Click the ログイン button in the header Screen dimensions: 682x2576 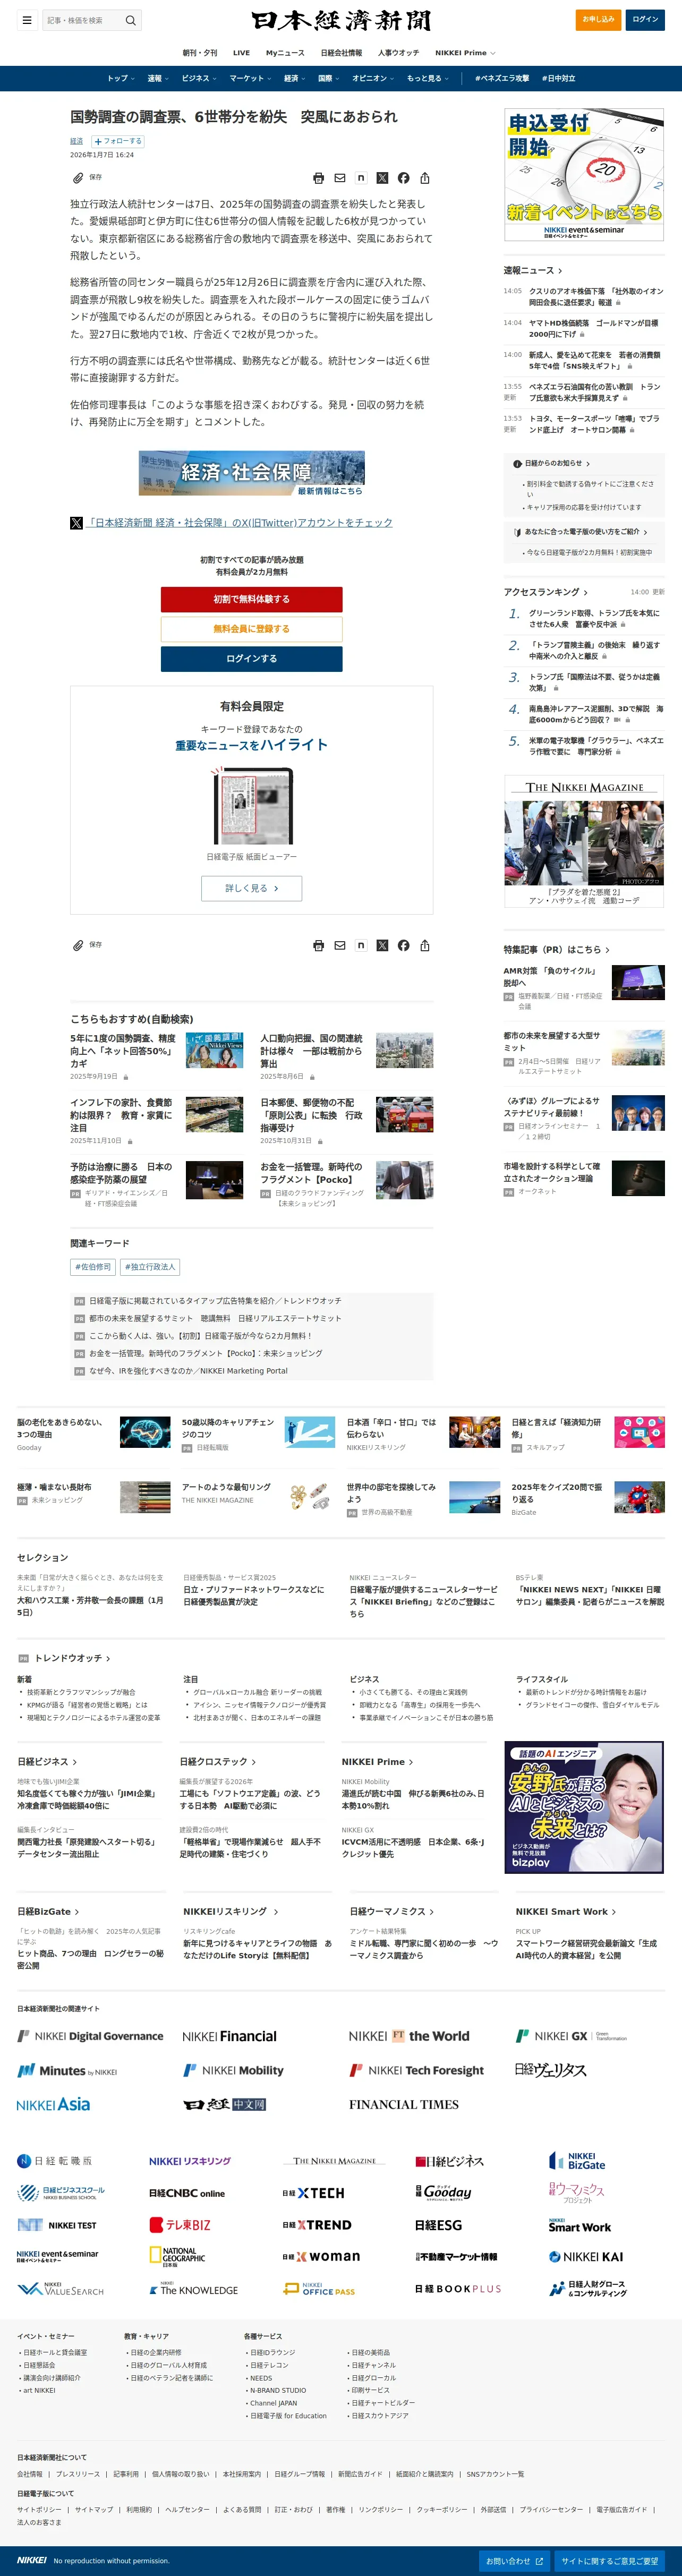pos(646,19)
